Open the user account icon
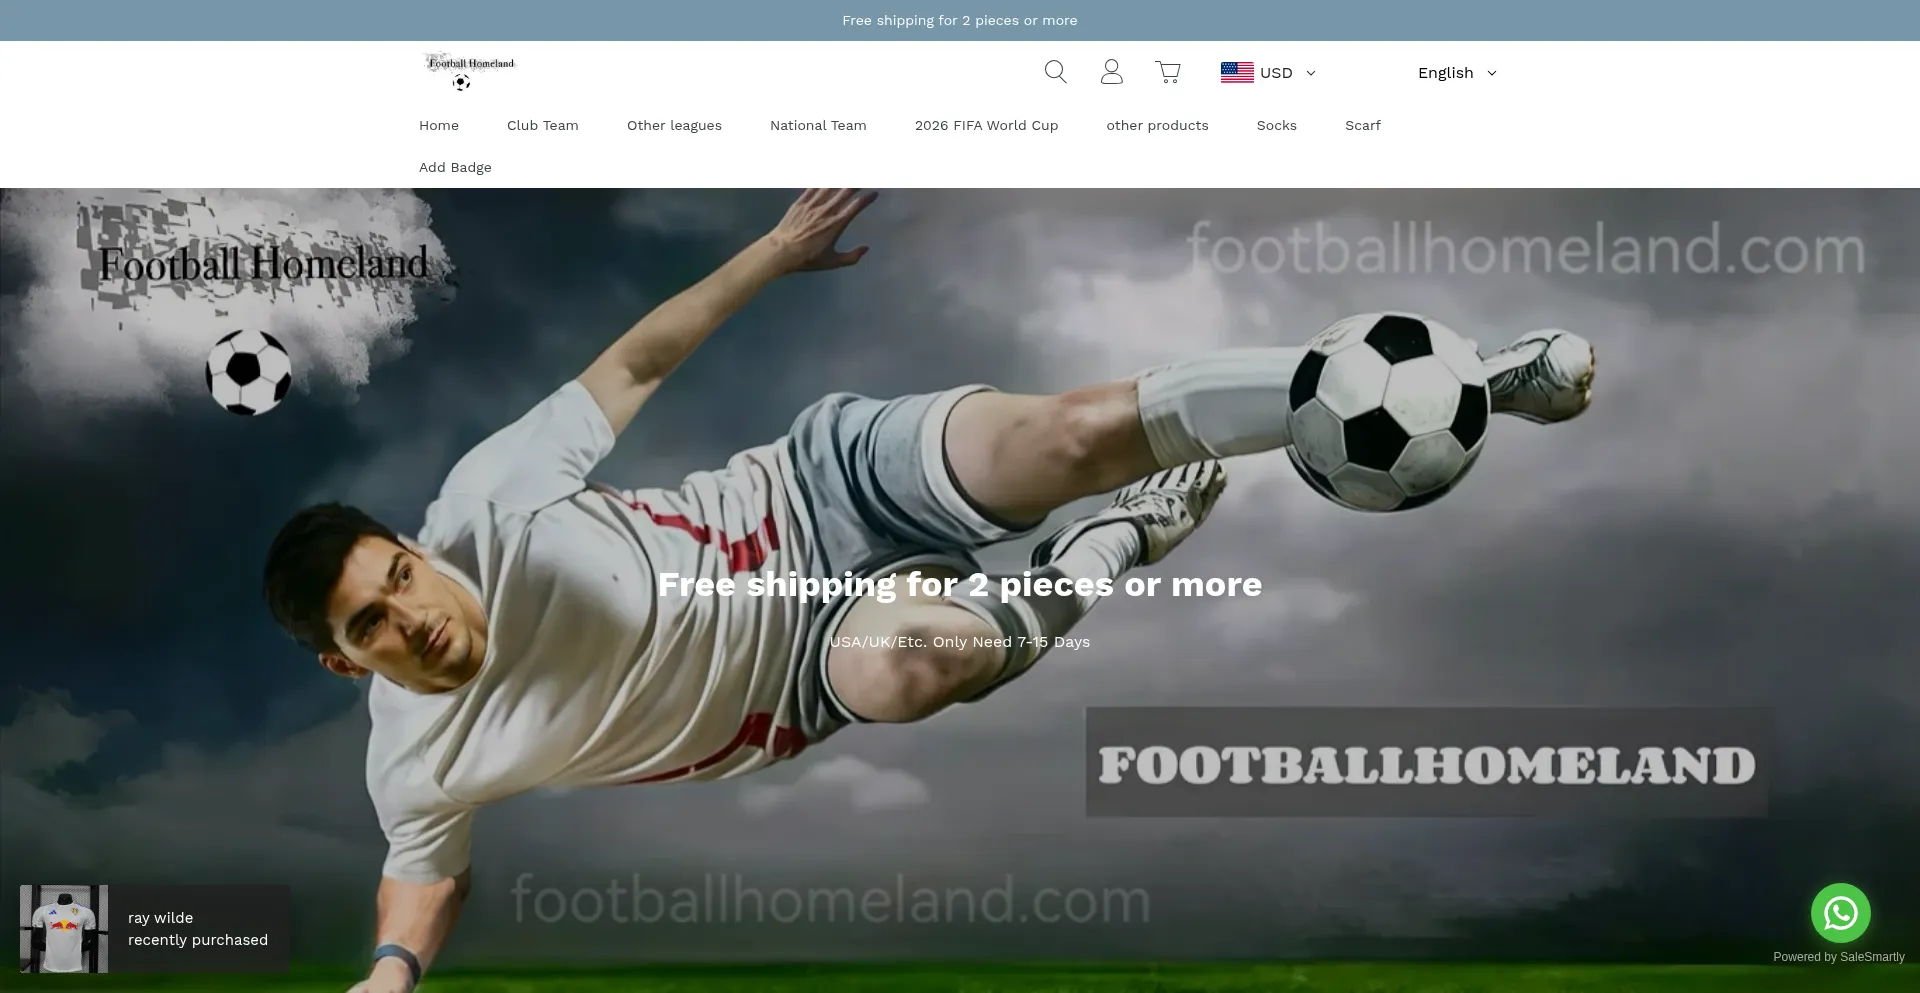The width and height of the screenshot is (1920, 993). tap(1111, 72)
